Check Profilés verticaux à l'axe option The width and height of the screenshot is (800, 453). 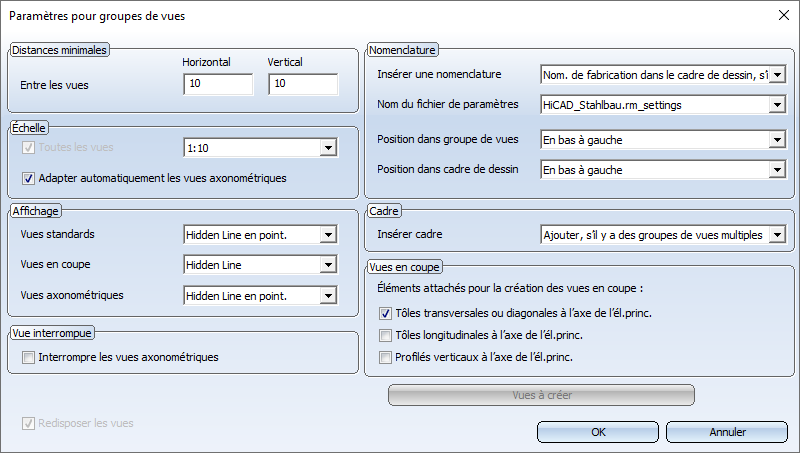click(385, 358)
